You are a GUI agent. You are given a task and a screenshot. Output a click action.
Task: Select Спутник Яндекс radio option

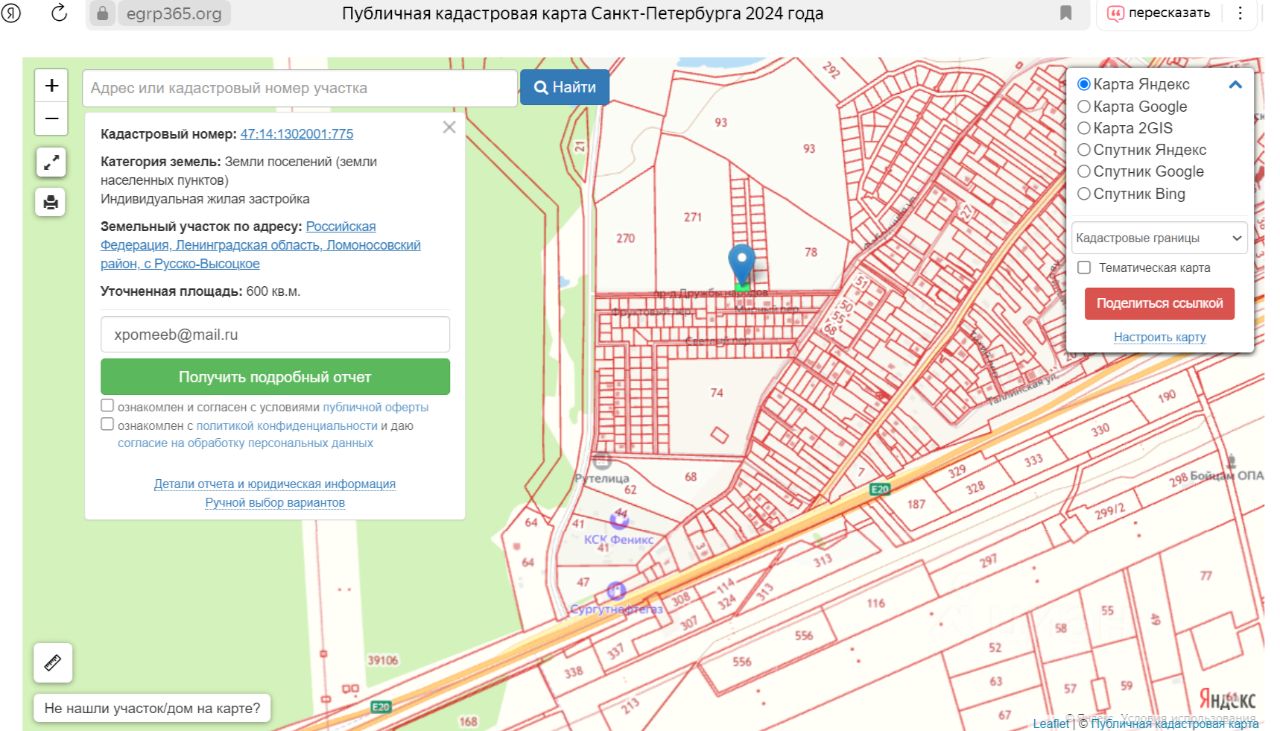tap(1083, 150)
